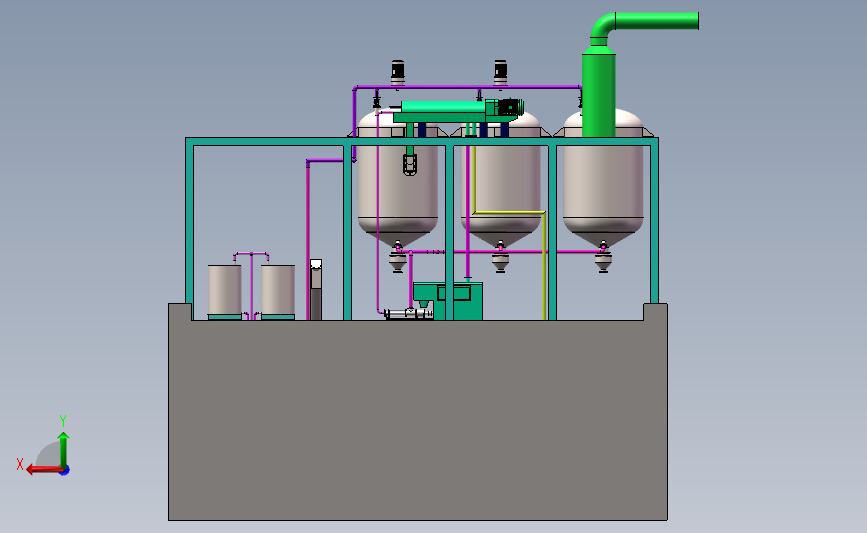Select the yellow pipe running down to base
867x533 pixels.
(x=544, y=265)
